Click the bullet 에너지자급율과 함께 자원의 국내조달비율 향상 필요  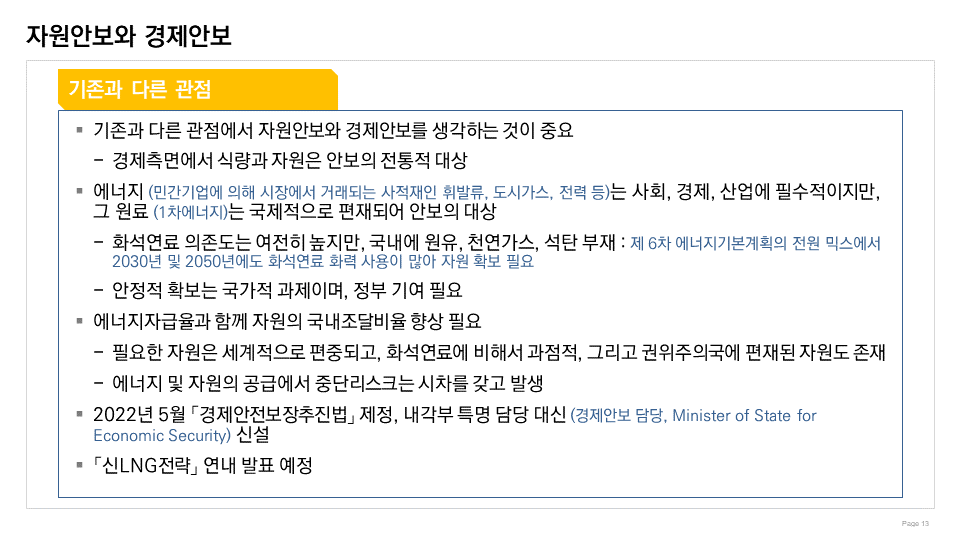click(287, 322)
